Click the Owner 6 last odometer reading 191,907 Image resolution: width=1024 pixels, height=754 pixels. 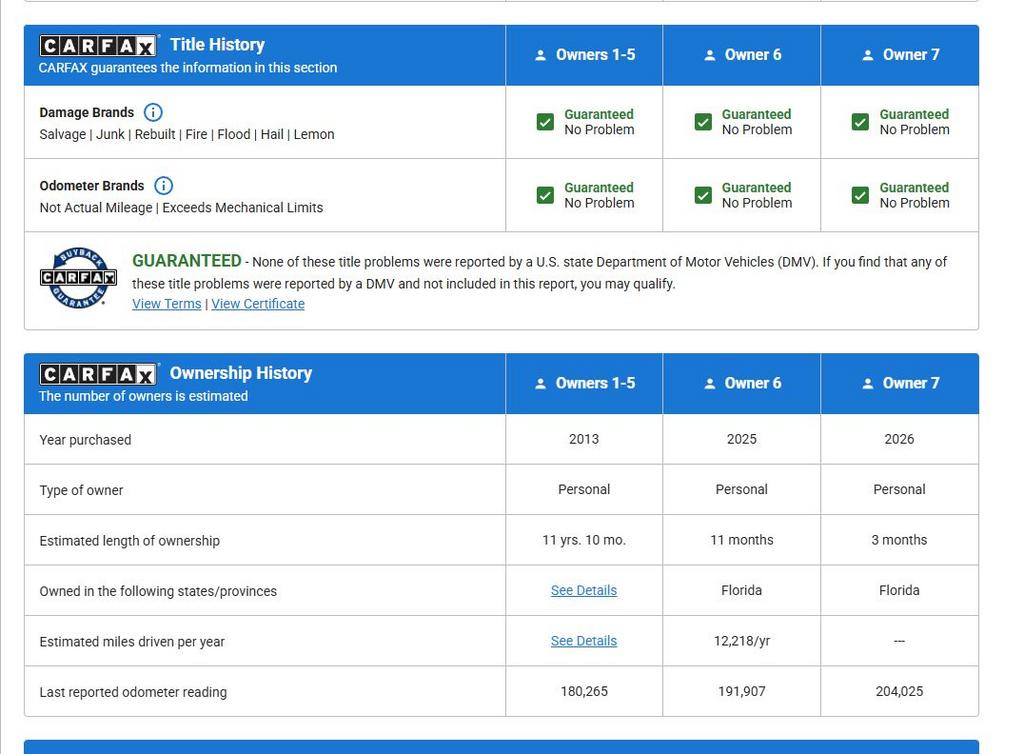pos(742,691)
